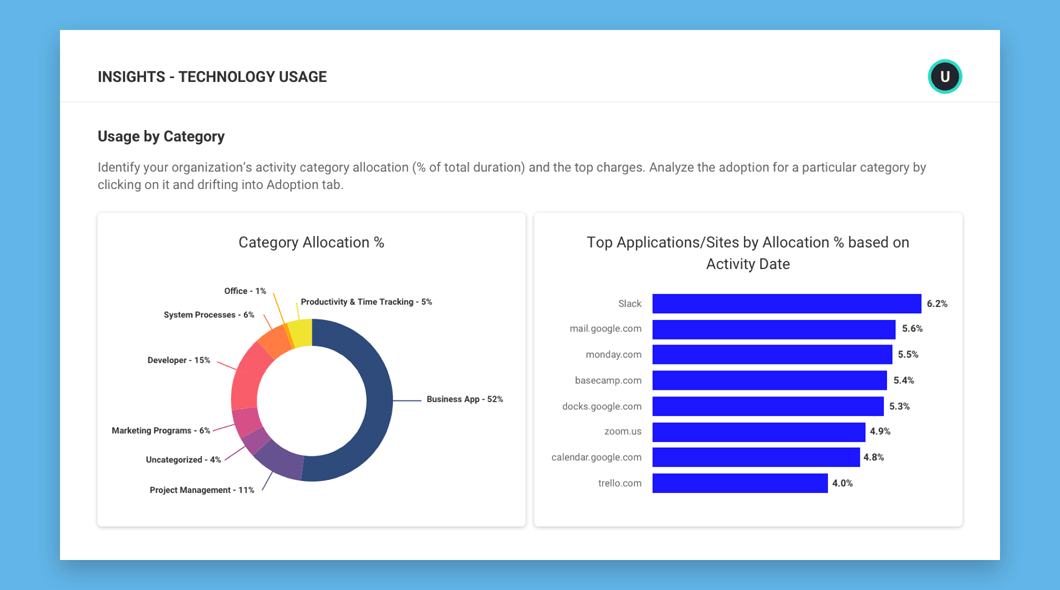Click the System Processes orange segment

[x=276, y=341]
